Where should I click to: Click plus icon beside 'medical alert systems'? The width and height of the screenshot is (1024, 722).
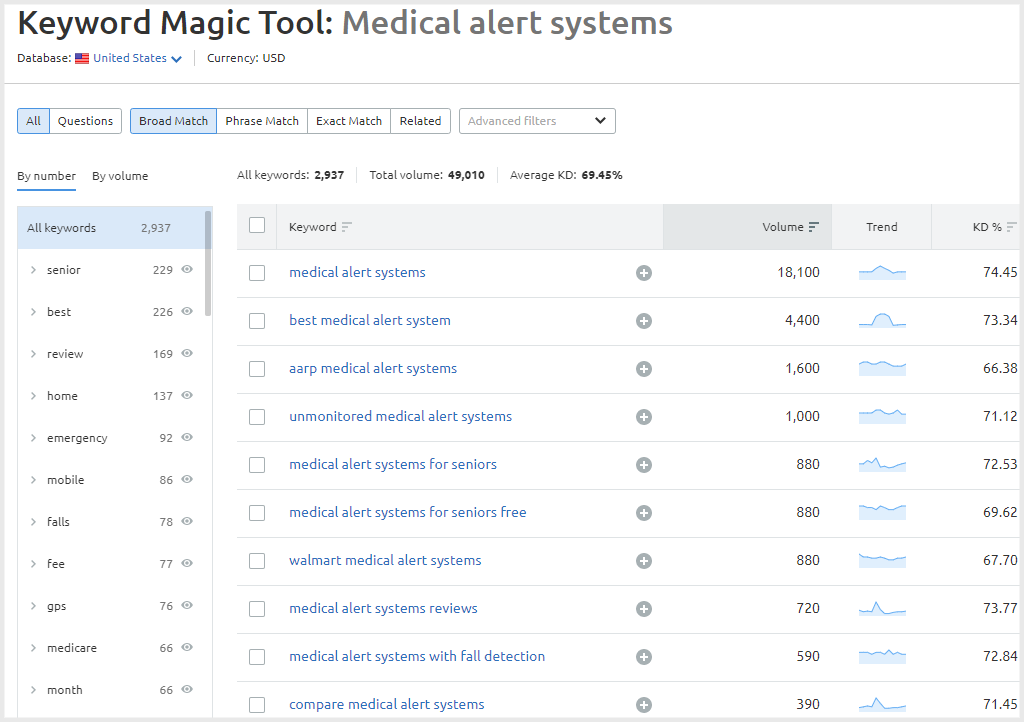point(644,273)
